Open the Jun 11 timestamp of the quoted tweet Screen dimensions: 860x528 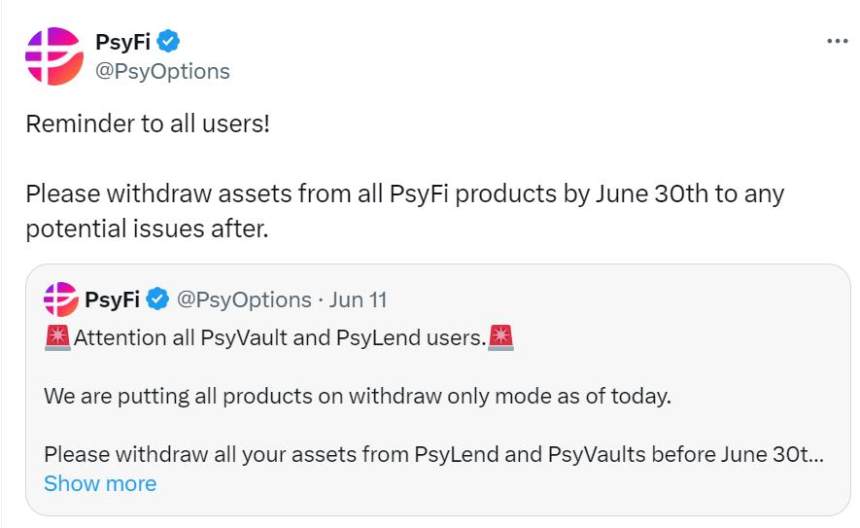coord(358,299)
